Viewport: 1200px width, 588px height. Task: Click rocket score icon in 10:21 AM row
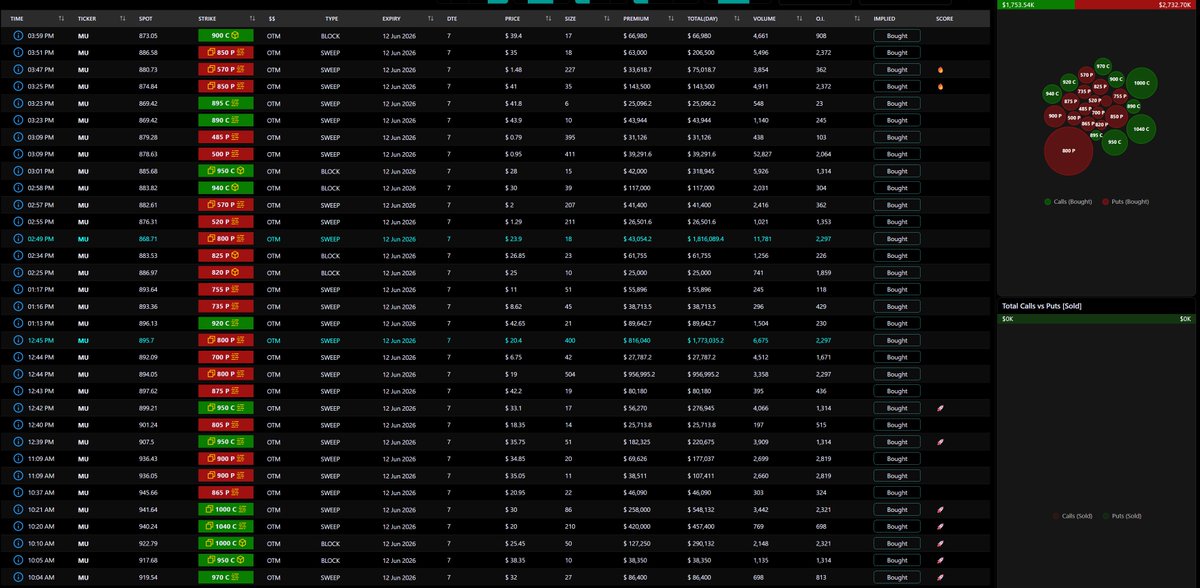[940, 509]
